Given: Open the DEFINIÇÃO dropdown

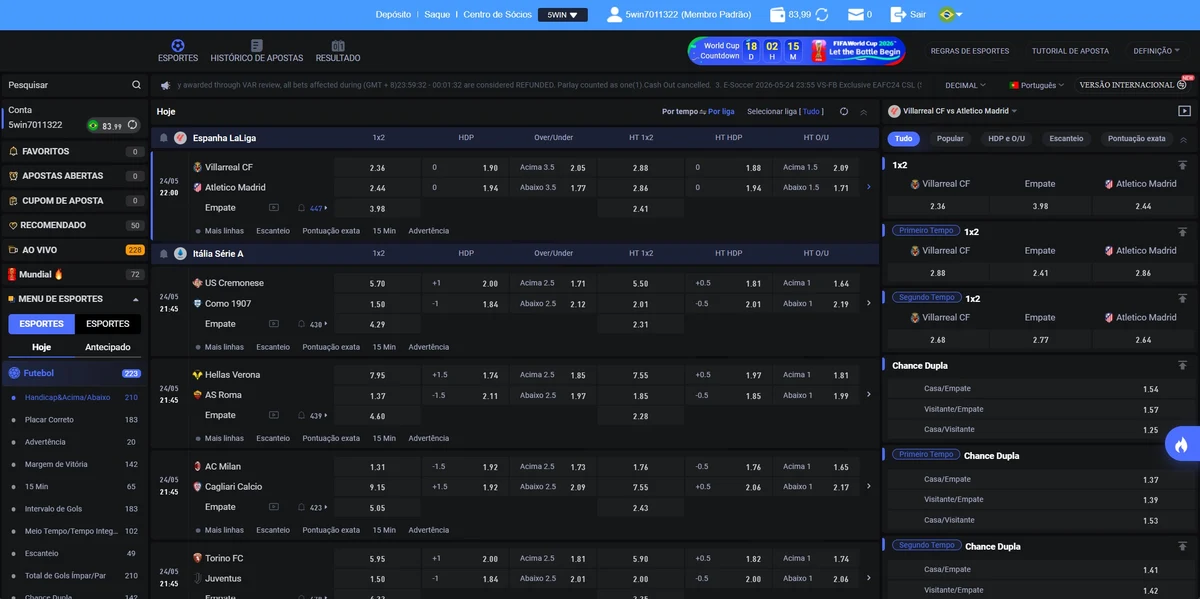Looking at the screenshot, I should [x=1157, y=51].
